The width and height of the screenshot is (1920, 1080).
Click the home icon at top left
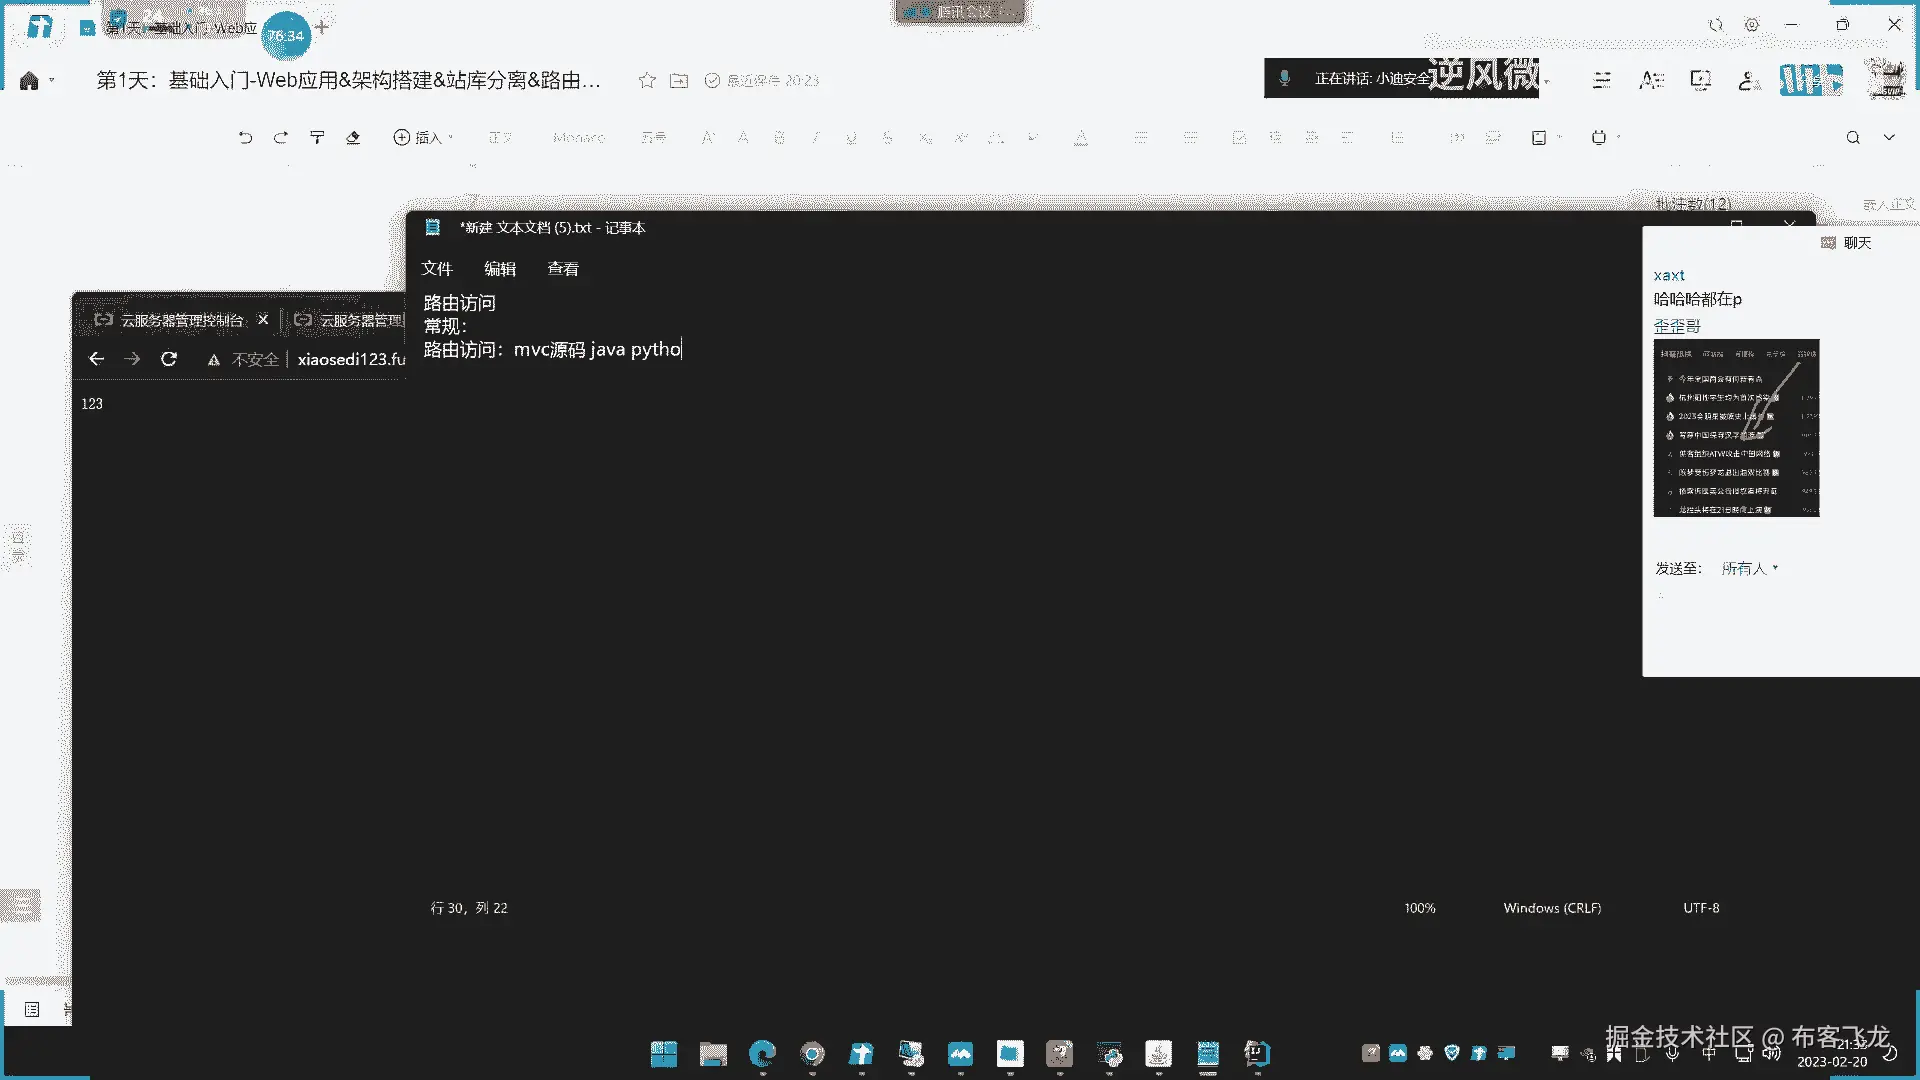coord(29,81)
